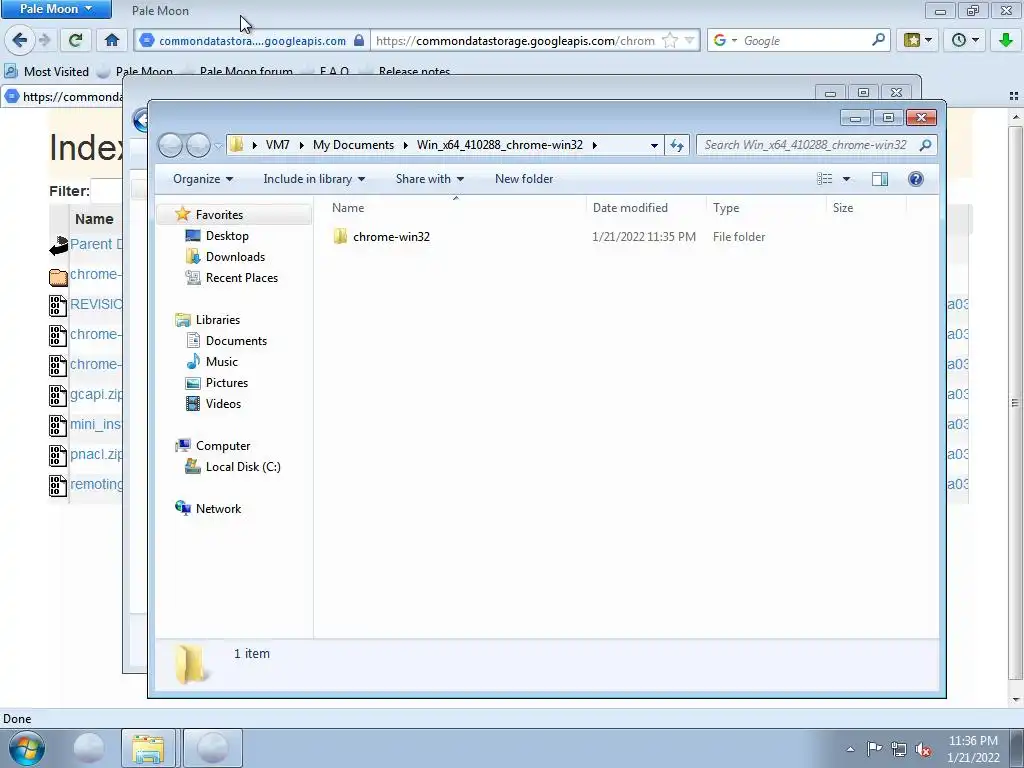
Task: Open the Share with menu
Action: 430,179
